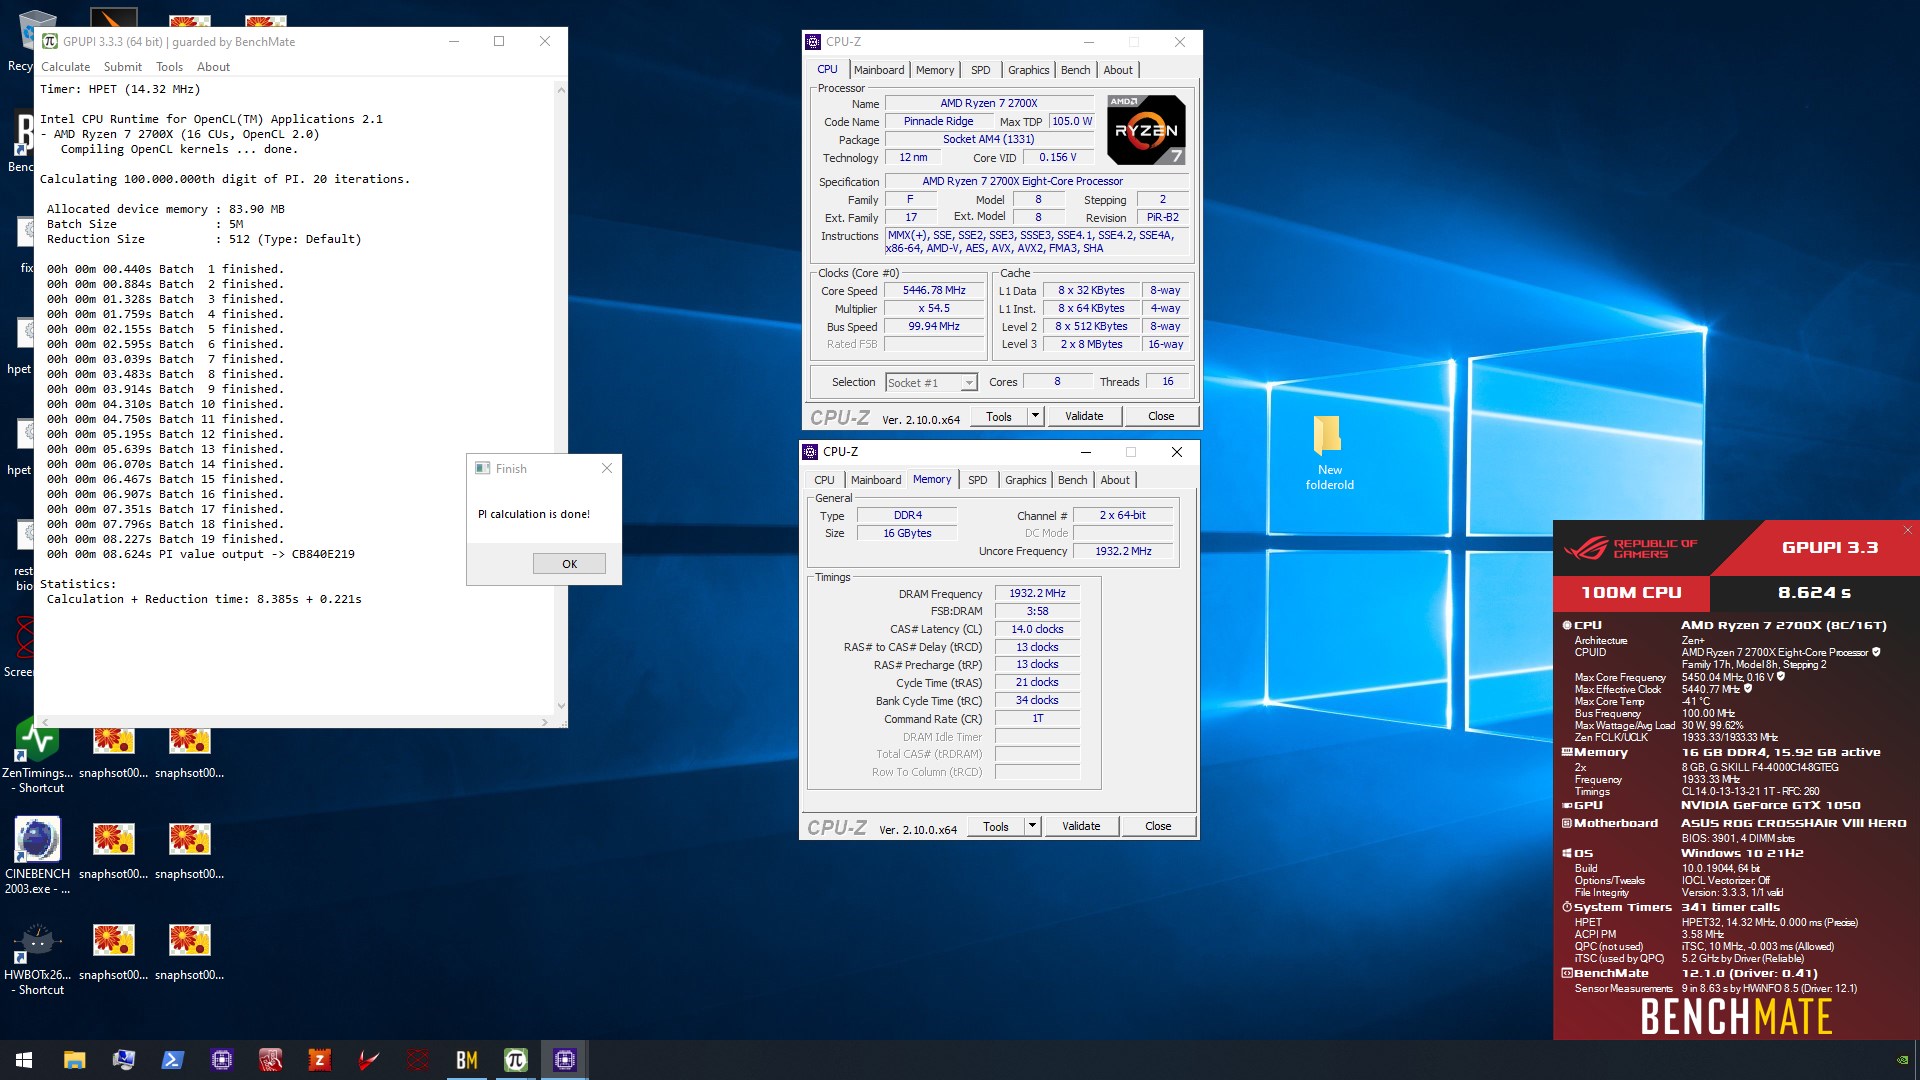Viewport: 1920px width, 1080px height.
Task: Close the Finish dialog with X
Action: pos(606,468)
